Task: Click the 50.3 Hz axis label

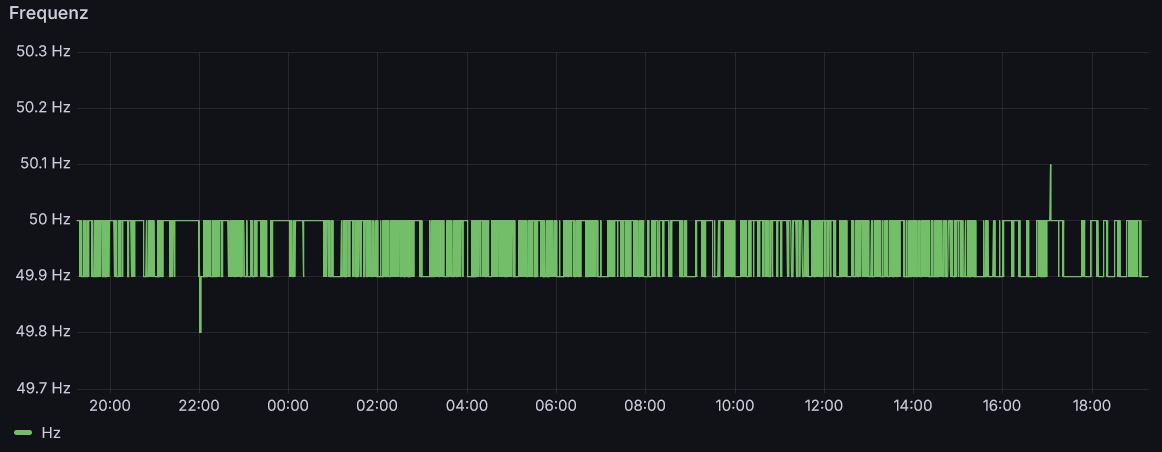Action: coord(43,52)
